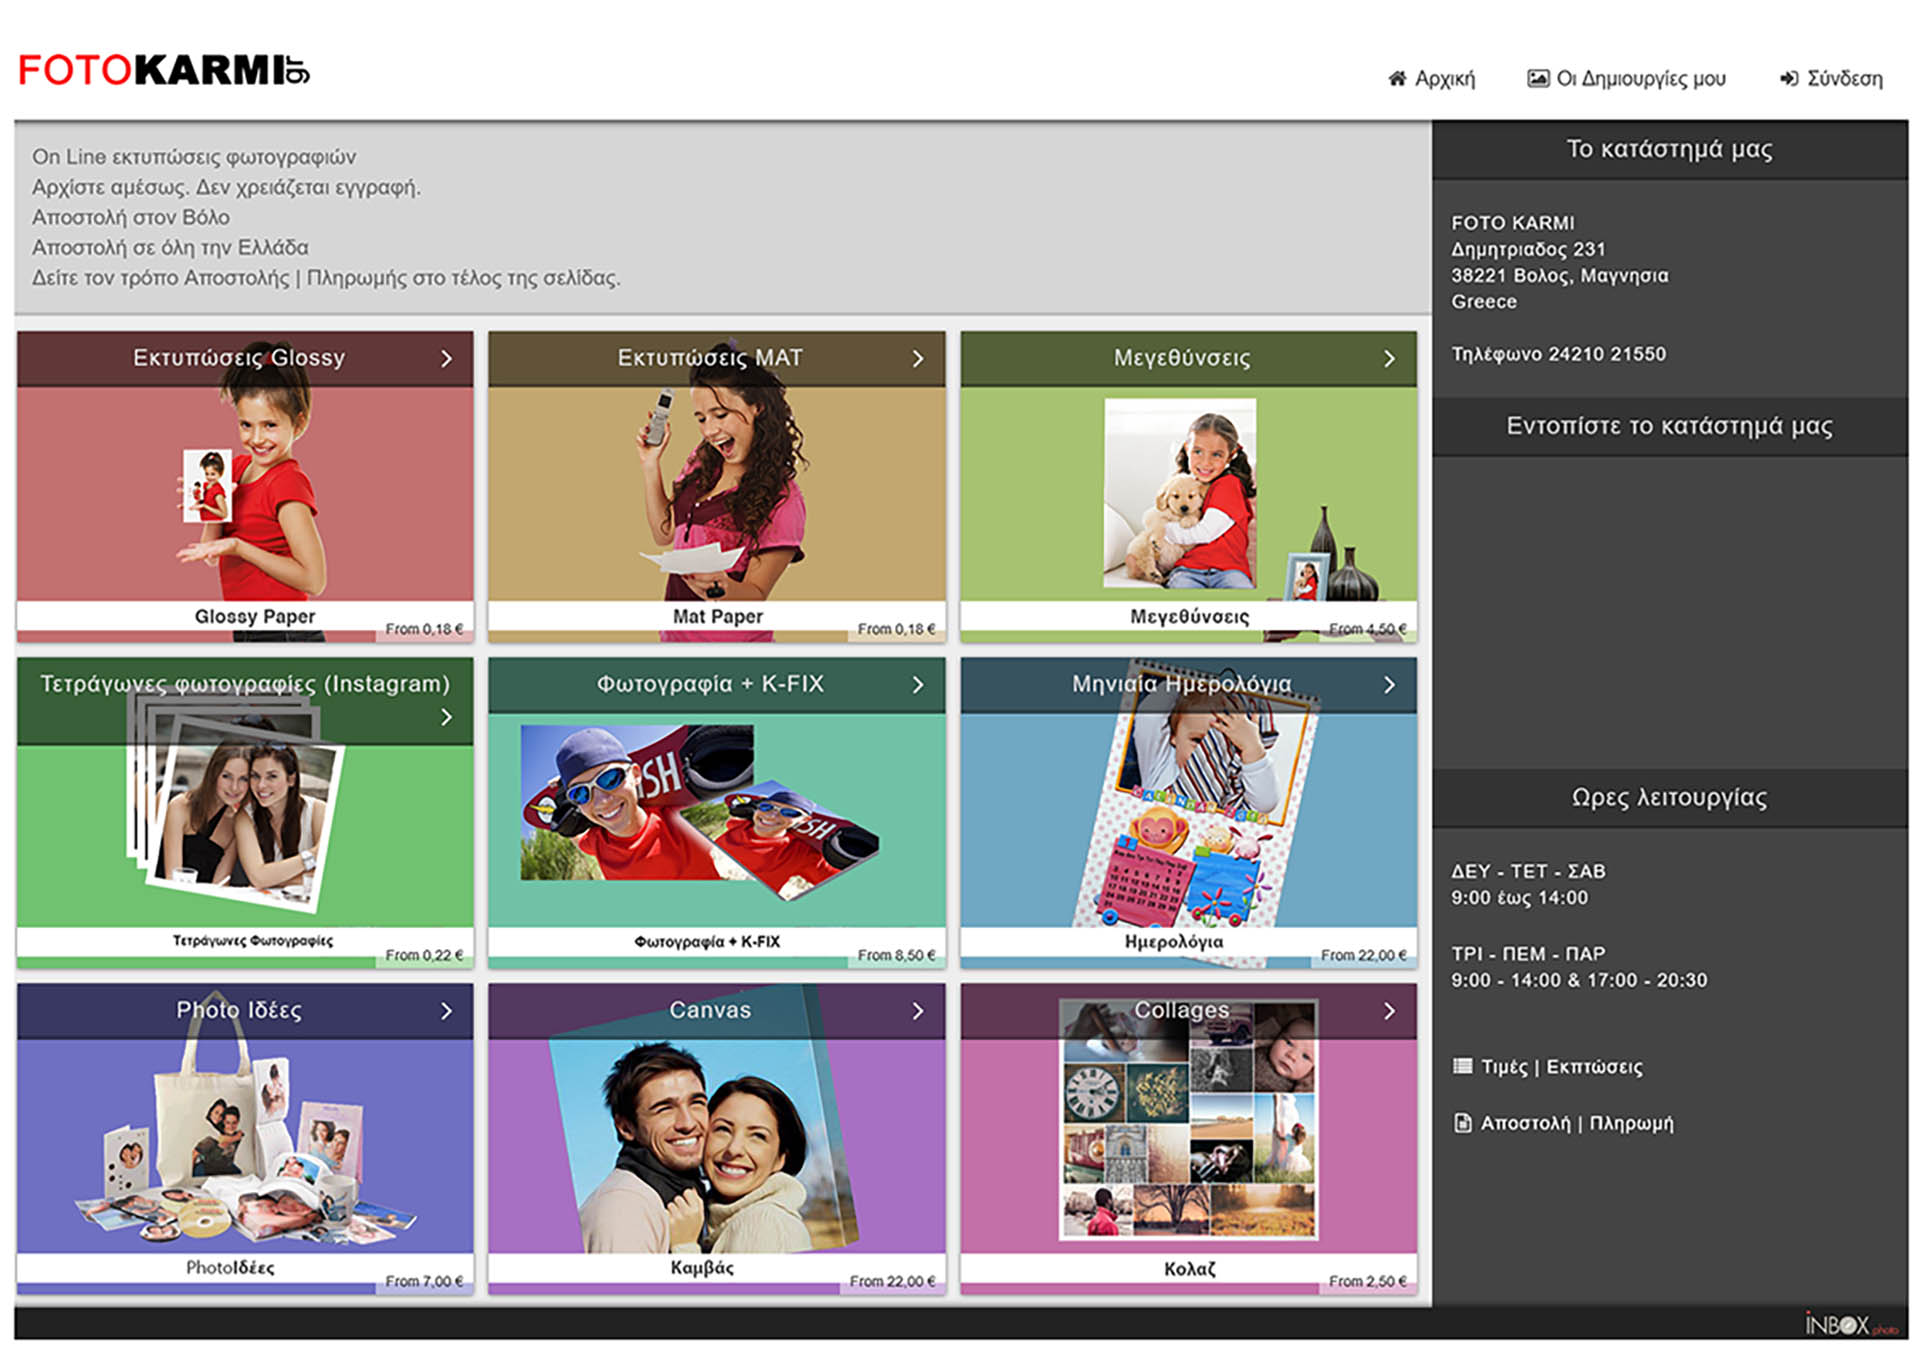Click the image icon for Οι Δημιουργίες μου
The image size is (1920, 1348).
(1537, 78)
